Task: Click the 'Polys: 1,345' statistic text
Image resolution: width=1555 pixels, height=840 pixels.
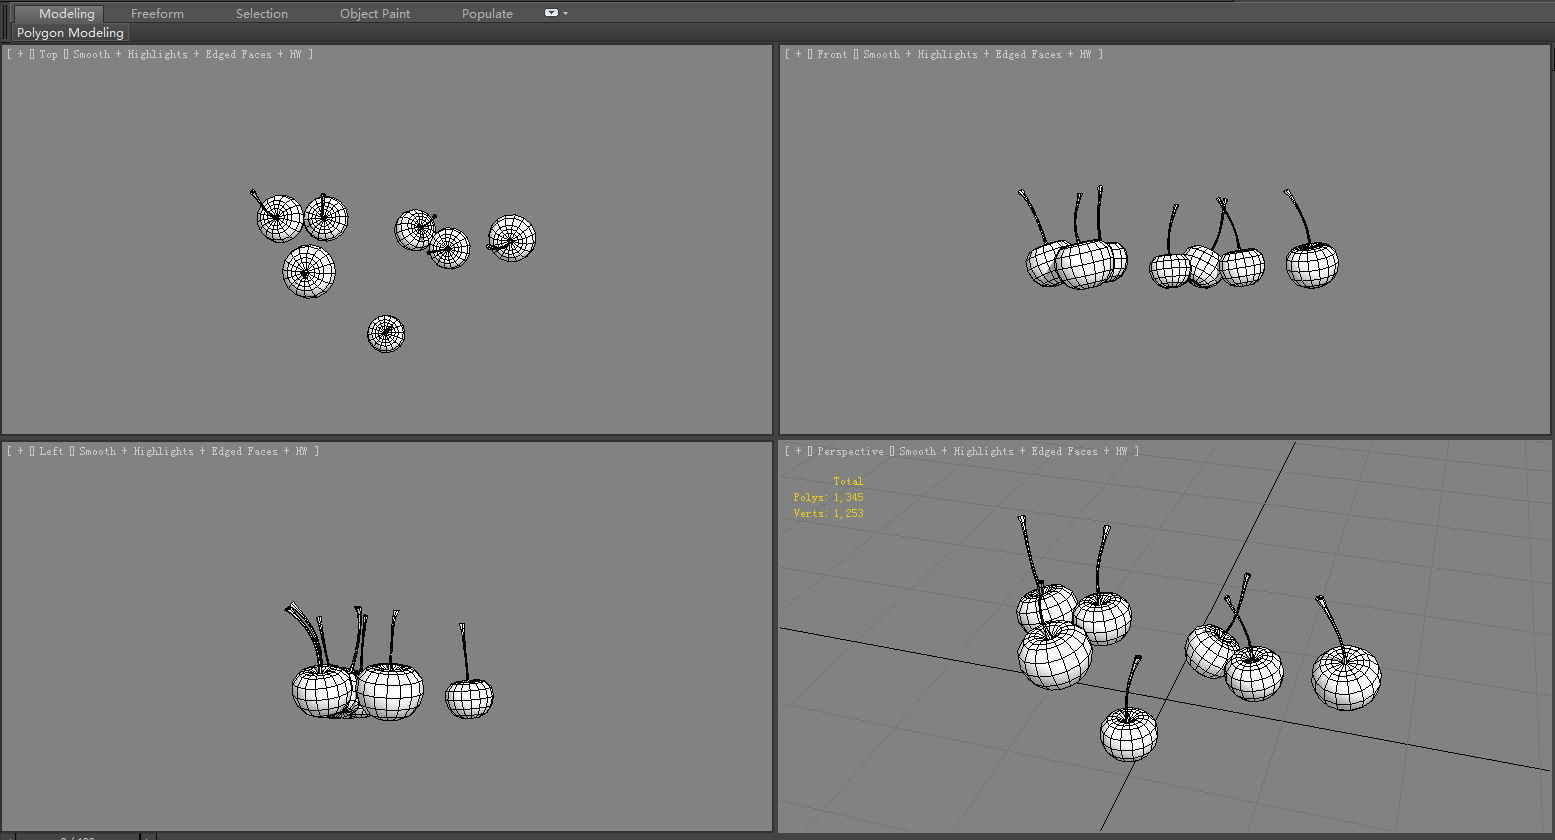Action: point(828,498)
